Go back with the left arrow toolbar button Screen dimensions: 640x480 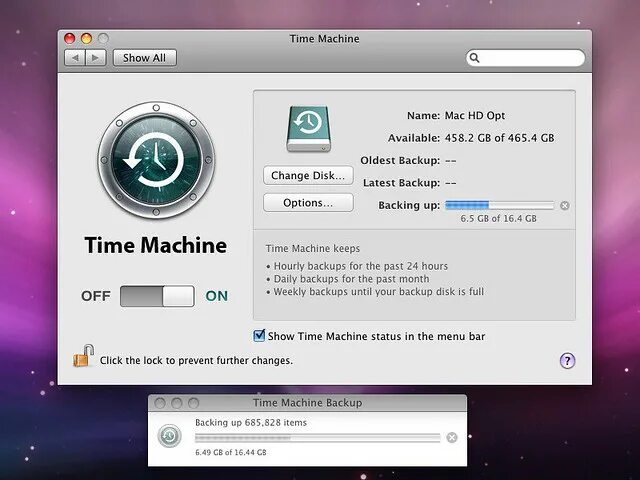[75, 58]
